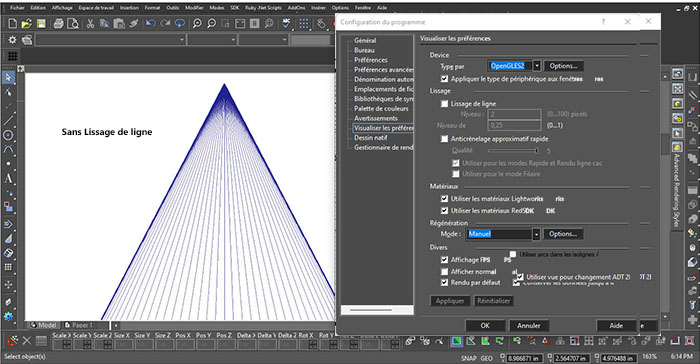Image resolution: width=700 pixels, height=364 pixels.
Task: Cut selection with the scissors icon
Action: (90, 24)
